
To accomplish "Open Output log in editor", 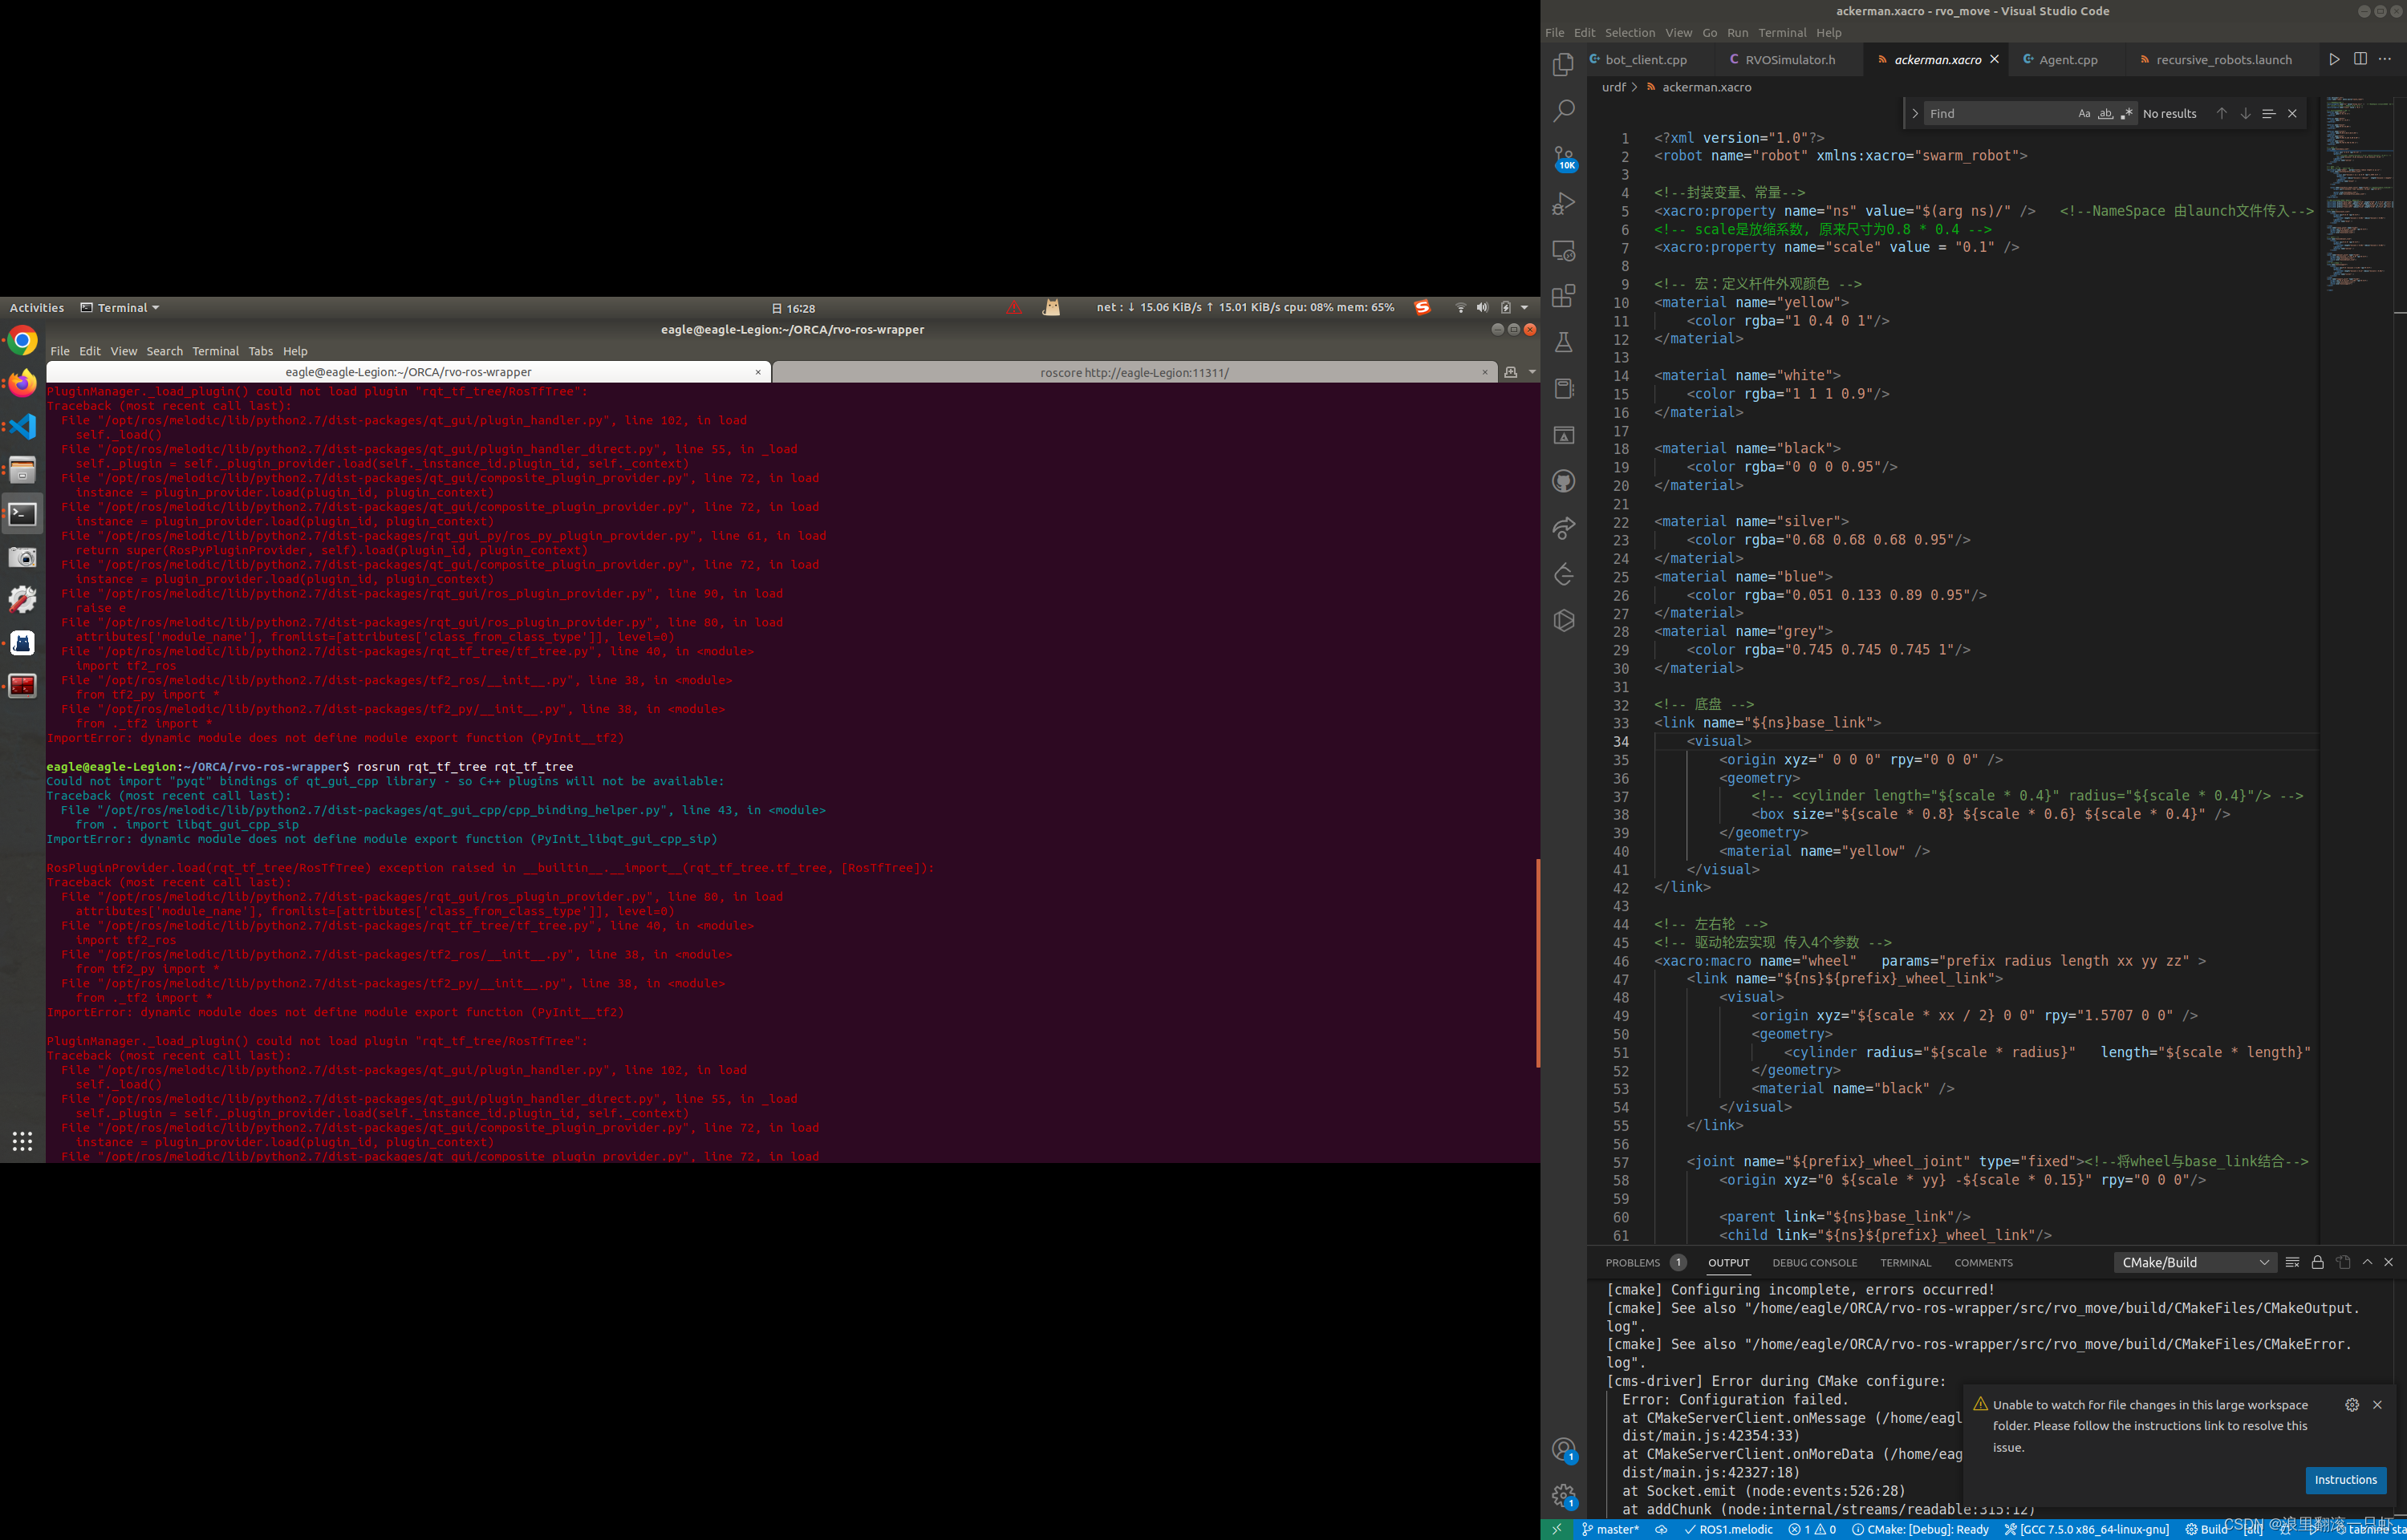I will click(x=2342, y=1262).
